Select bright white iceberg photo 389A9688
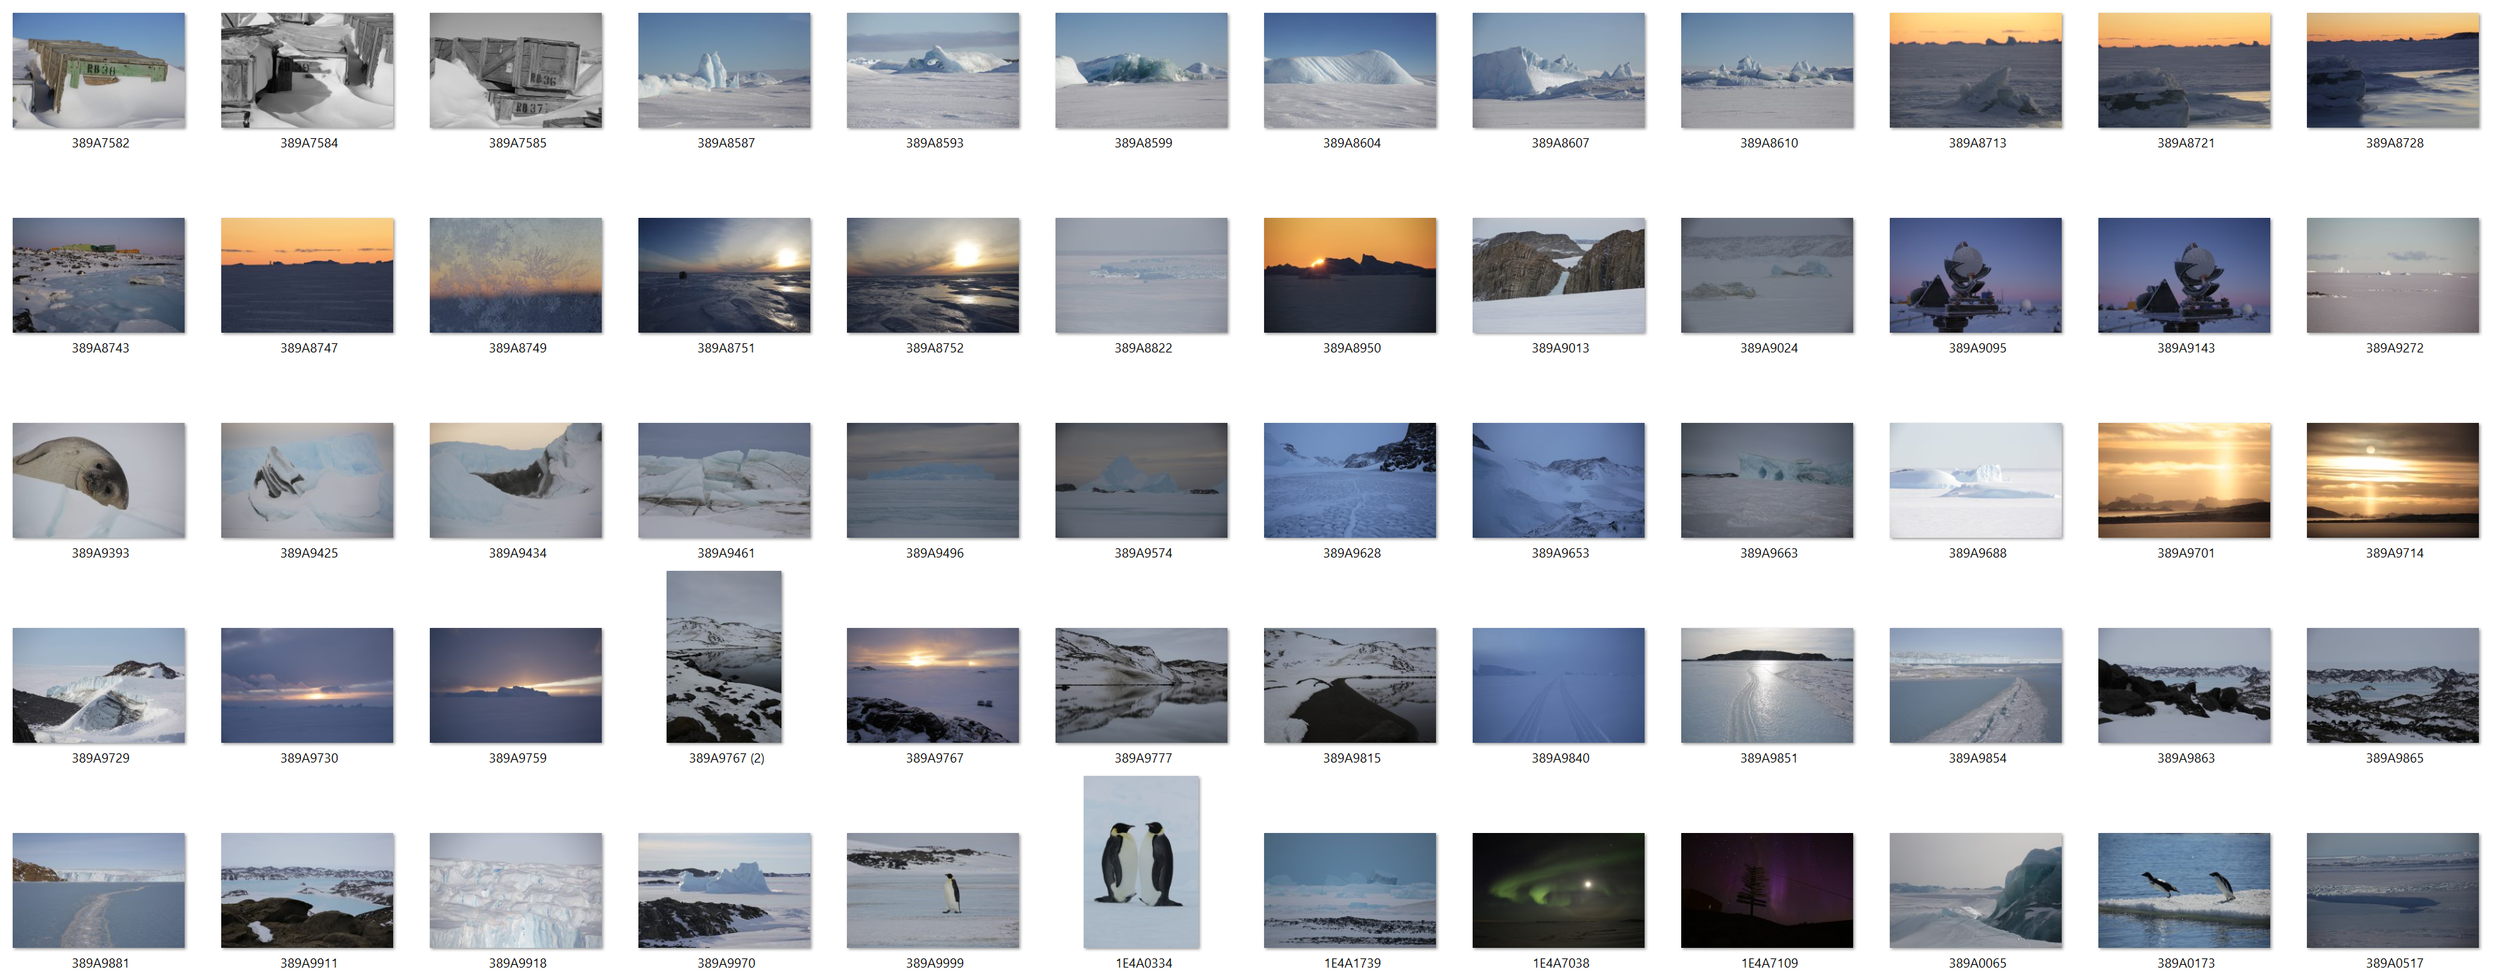 click(x=1976, y=480)
